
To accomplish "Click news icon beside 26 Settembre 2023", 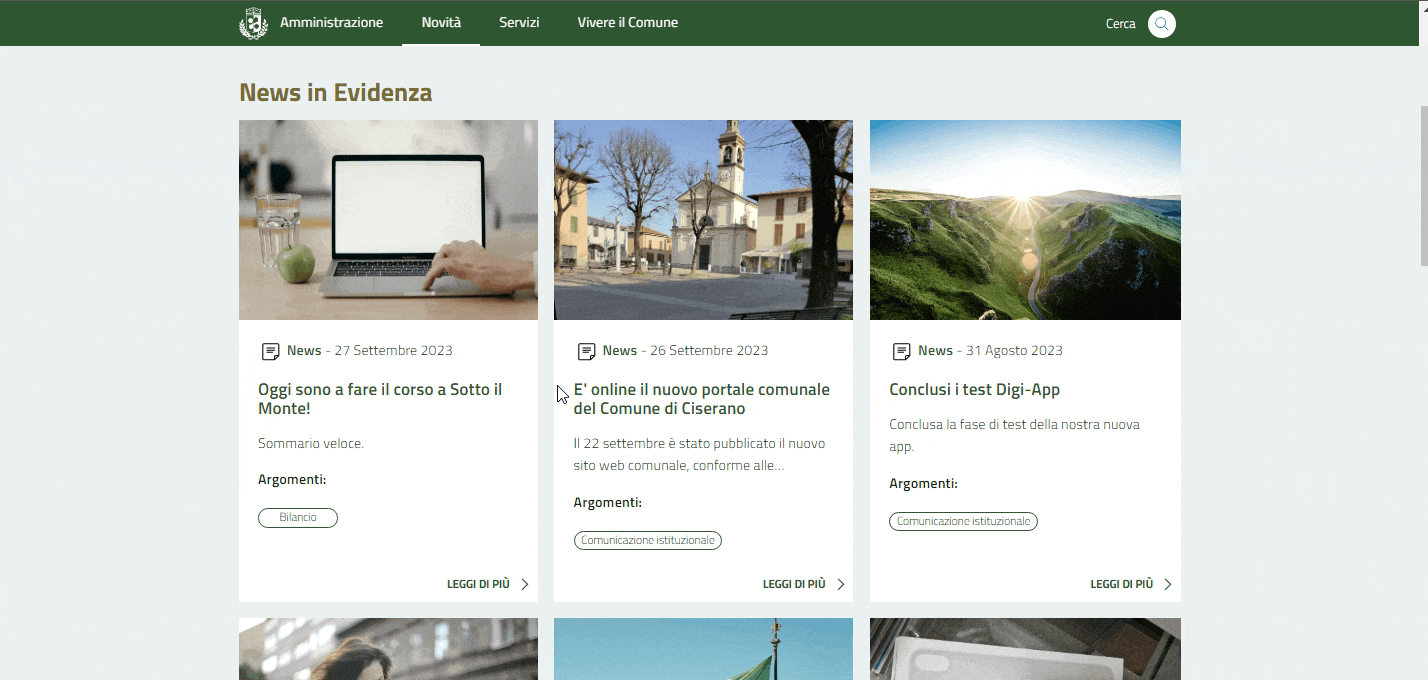I will point(586,351).
